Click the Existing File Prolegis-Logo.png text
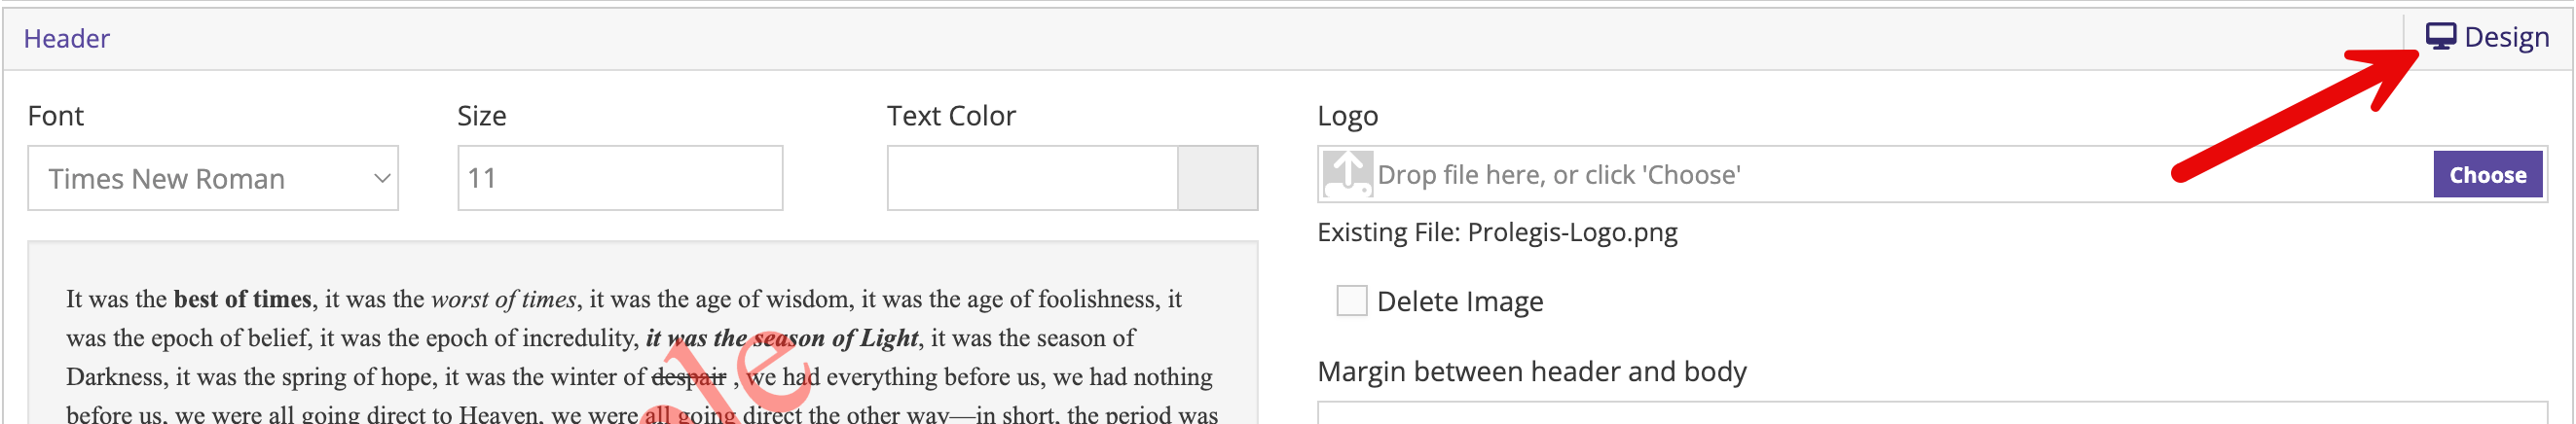Viewport: 2576px width, 424px height. [x=1496, y=232]
